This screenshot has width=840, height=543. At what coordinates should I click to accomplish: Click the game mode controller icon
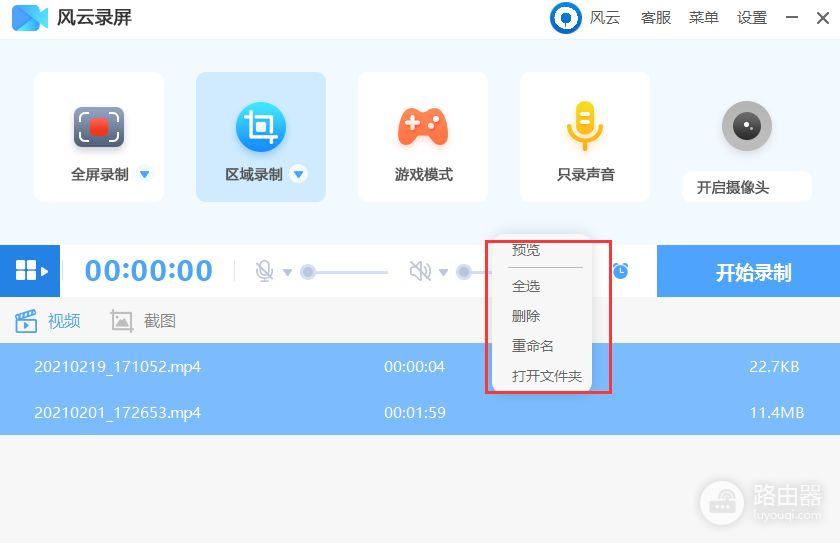click(423, 127)
